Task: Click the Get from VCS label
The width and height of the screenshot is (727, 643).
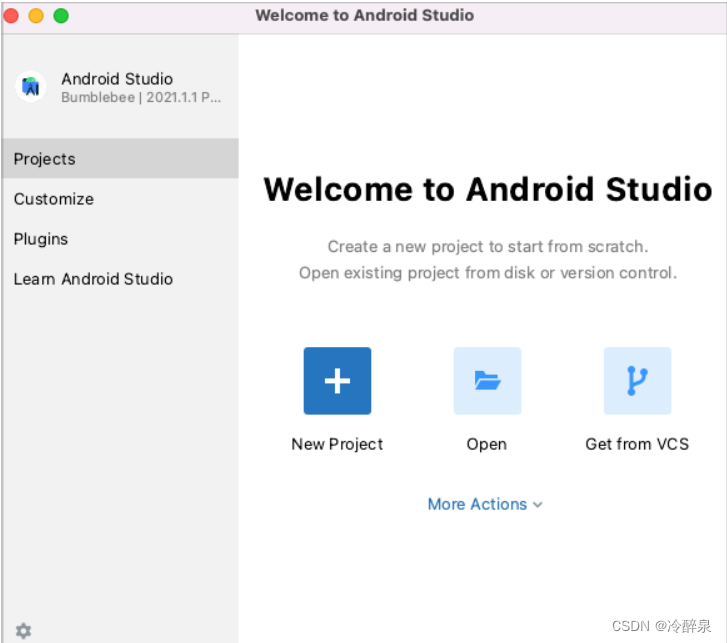Action: 637,444
